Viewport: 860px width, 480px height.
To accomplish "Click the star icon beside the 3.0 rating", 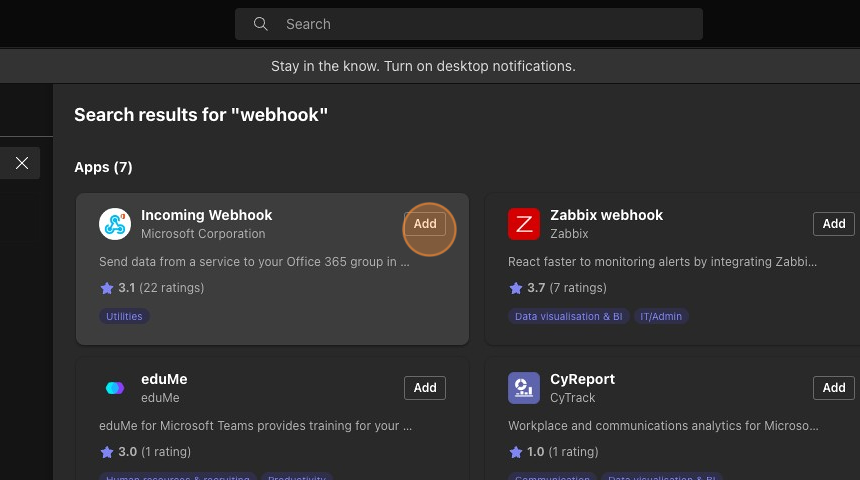I will (107, 452).
